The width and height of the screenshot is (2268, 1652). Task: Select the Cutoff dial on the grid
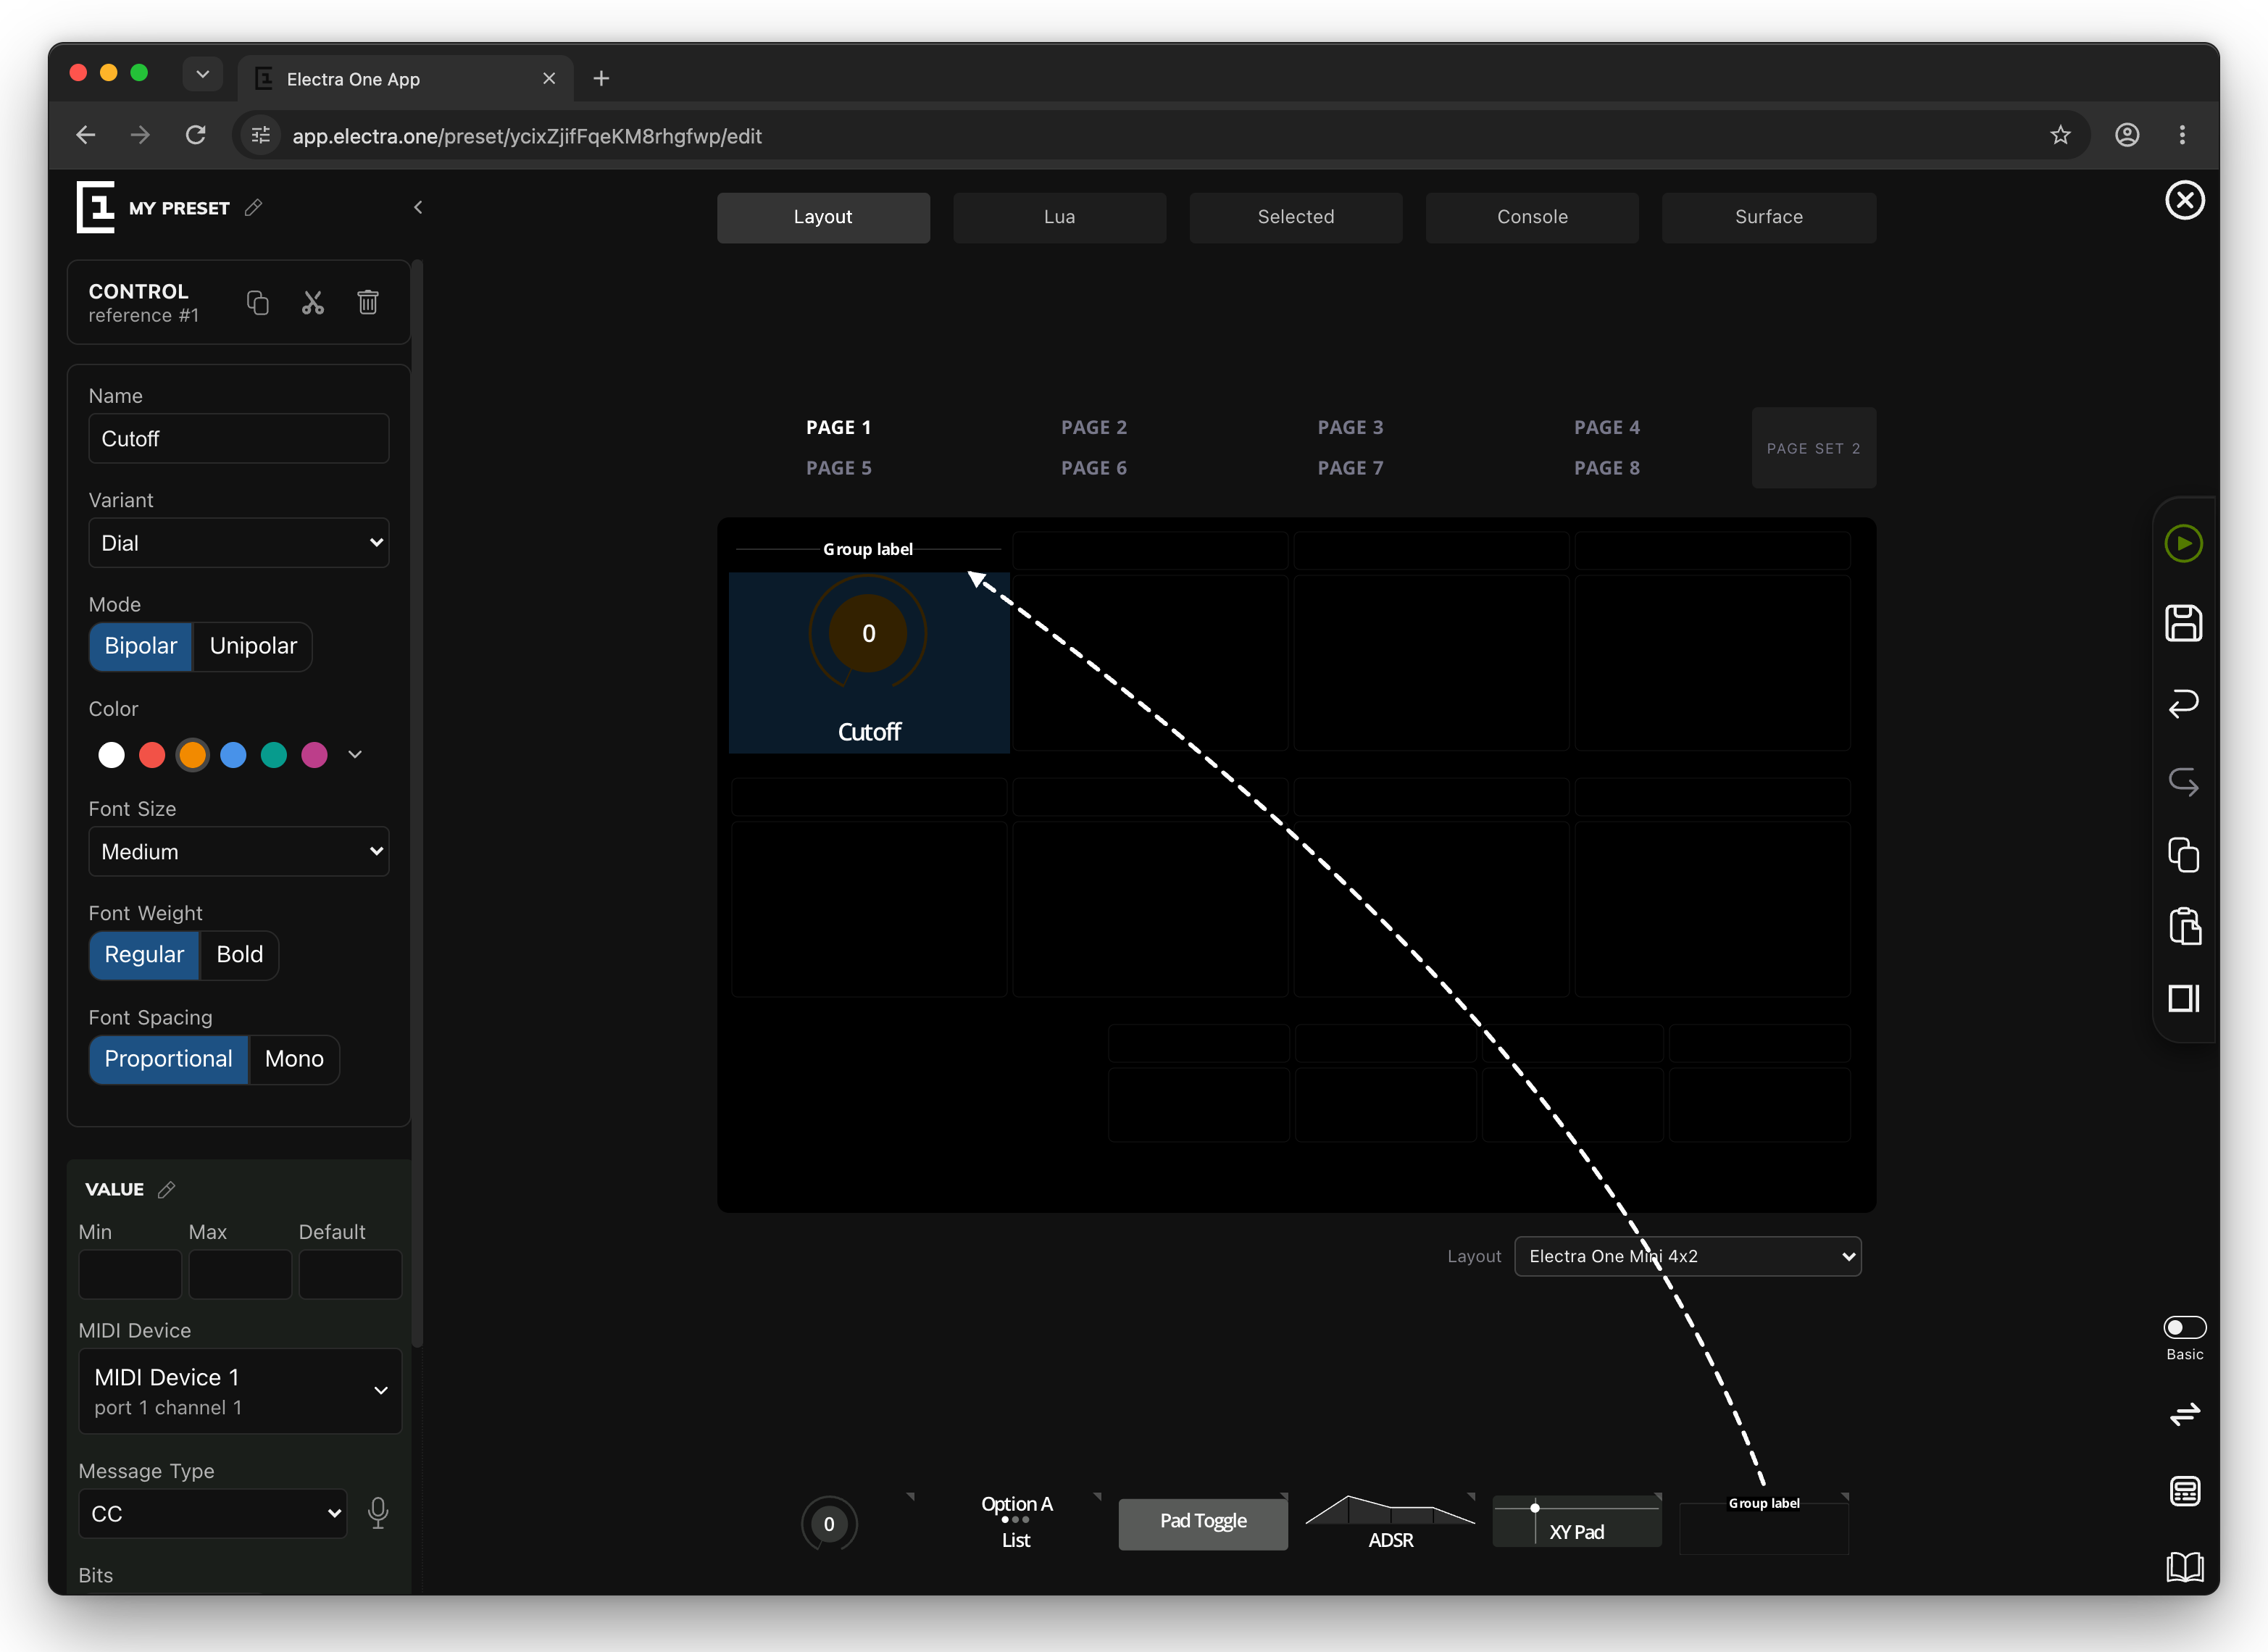[869, 662]
